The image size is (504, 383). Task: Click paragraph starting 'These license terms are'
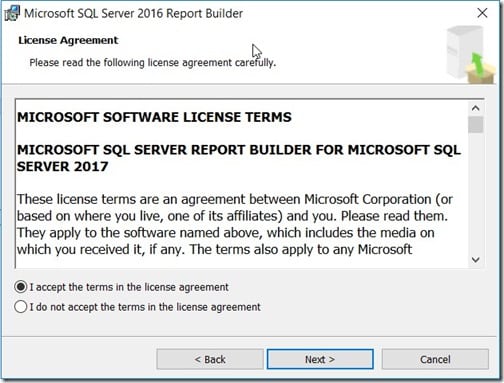pyautogui.click(x=235, y=224)
